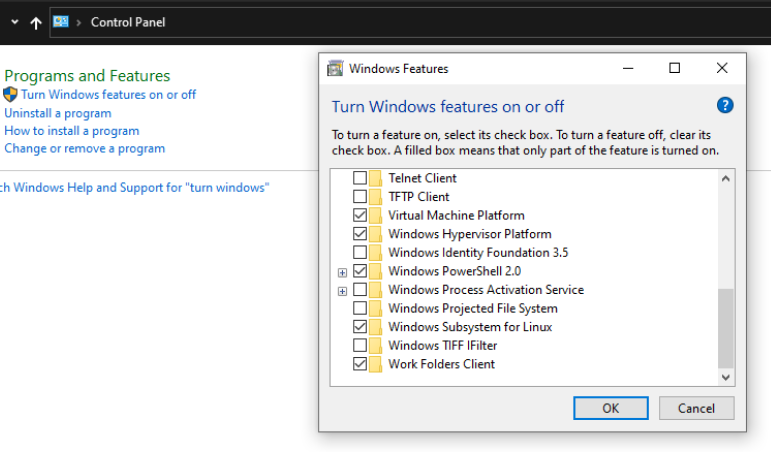Expand the Windows PowerShell 2.0 tree node
Screen dimensions: 771x454
(342, 272)
